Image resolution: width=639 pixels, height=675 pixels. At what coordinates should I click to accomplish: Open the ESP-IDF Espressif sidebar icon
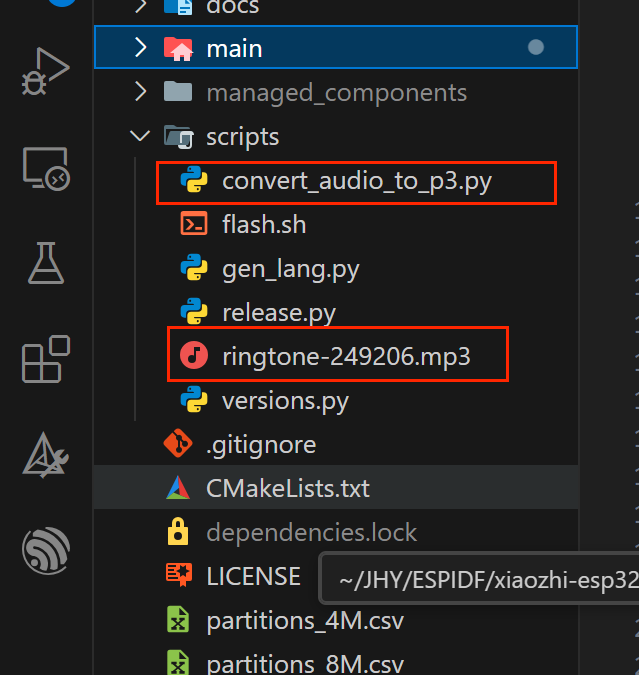[45, 549]
